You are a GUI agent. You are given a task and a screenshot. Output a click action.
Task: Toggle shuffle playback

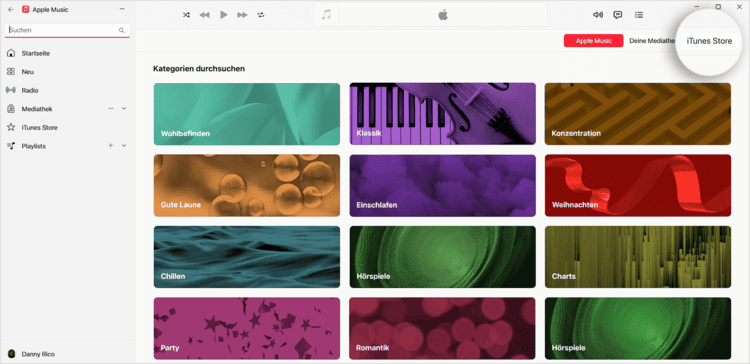(x=187, y=15)
